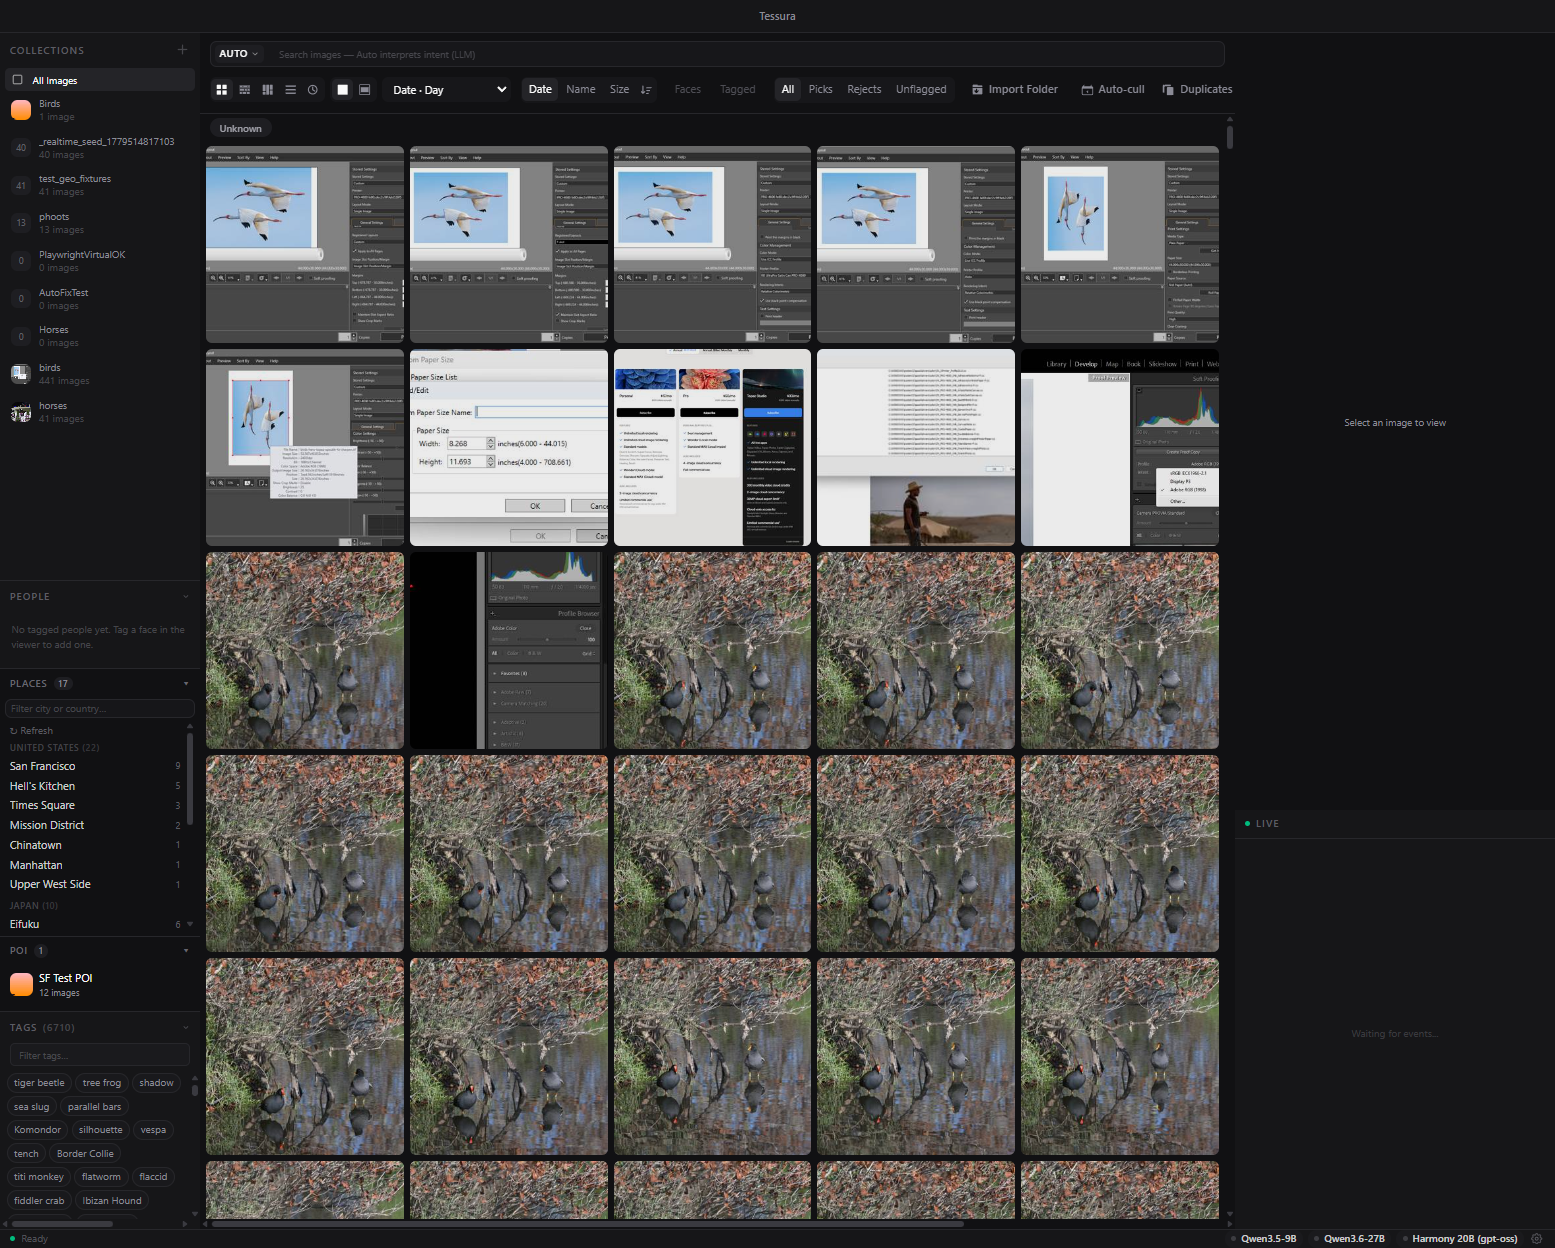This screenshot has height=1248, width=1555.
Task: Click the down arrow of places list
Action: (x=190, y=924)
